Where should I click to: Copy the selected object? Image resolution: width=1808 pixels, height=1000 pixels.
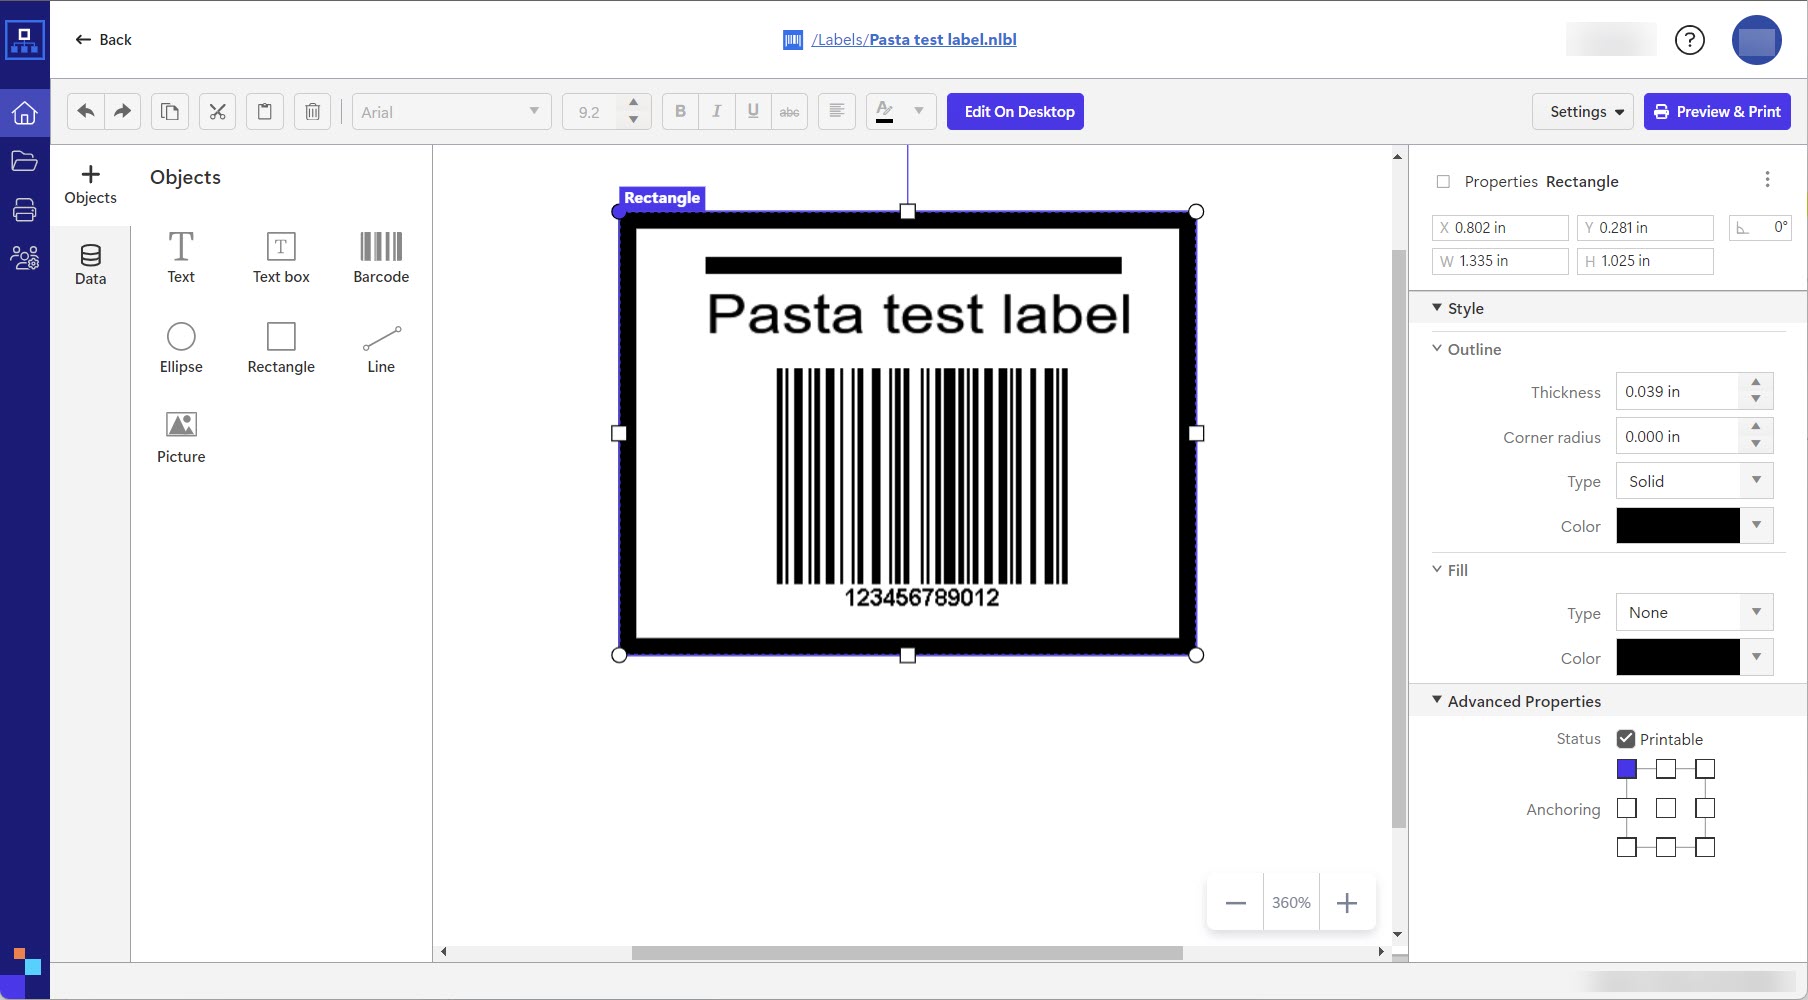click(170, 112)
